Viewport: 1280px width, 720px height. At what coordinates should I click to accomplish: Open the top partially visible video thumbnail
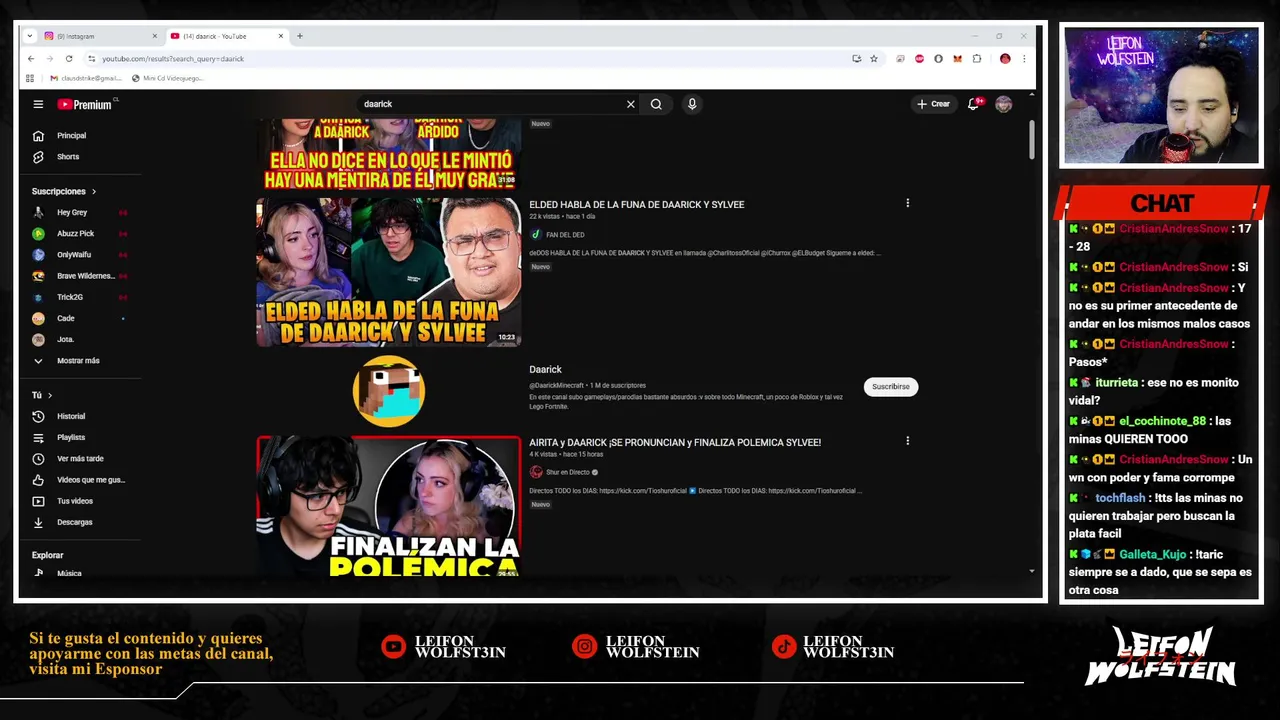(x=388, y=154)
